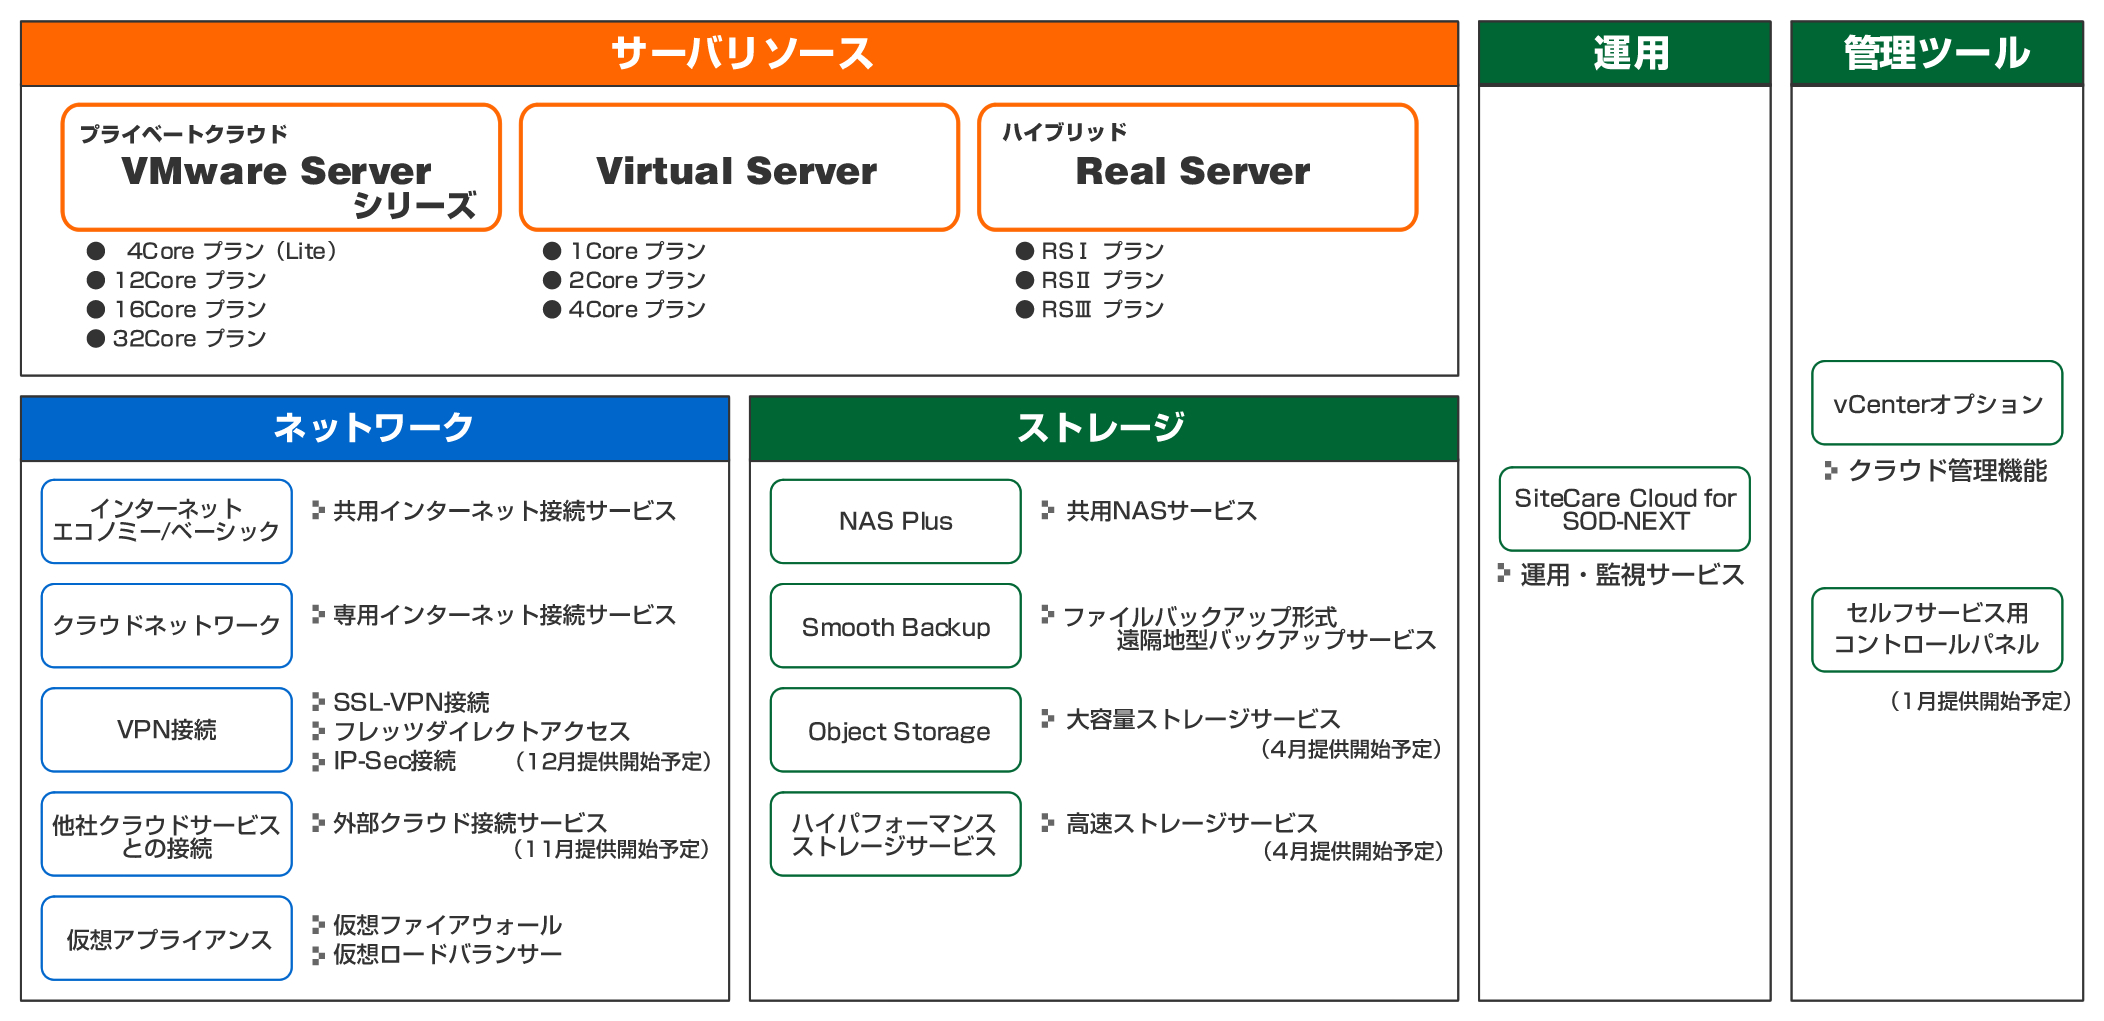Click the ネットワーク header
Image resolution: width=2104 pixels, height=1021 pixels.
pyautogui.click(x=375, y=428)
